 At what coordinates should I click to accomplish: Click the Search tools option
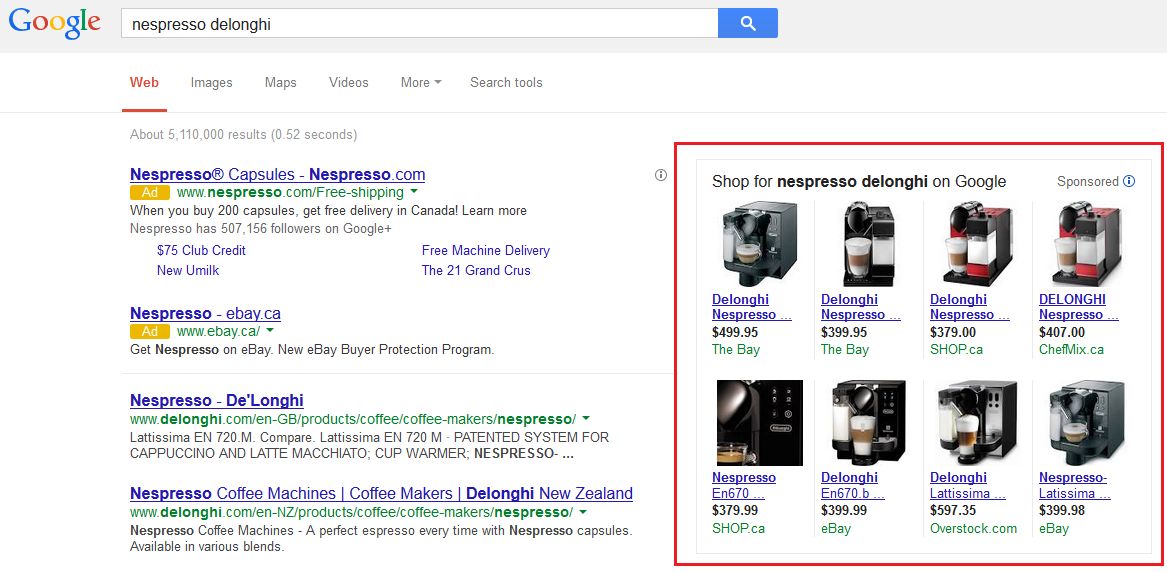click(x=506, y=83)
